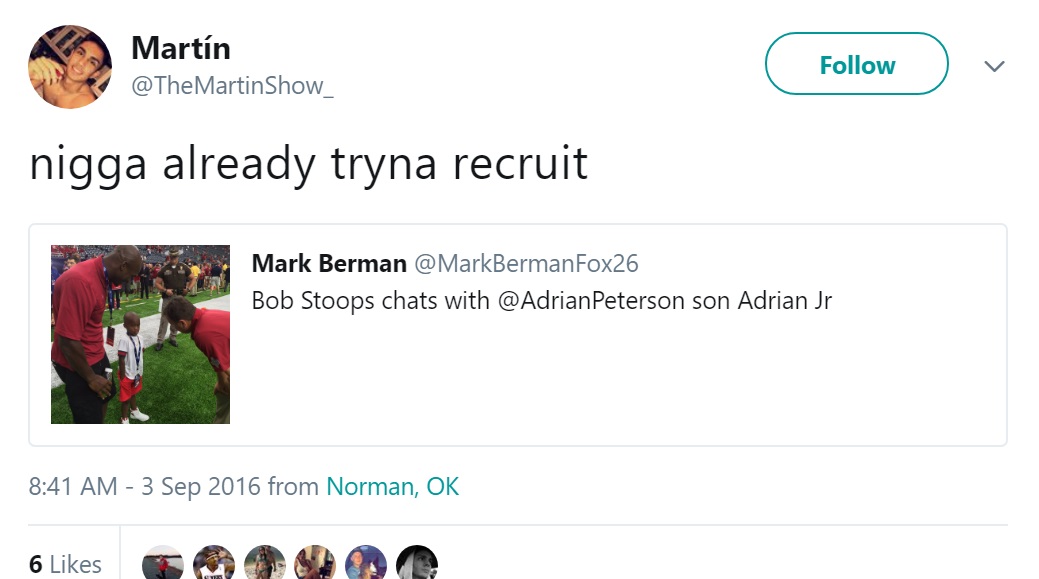Click the main tweet text
1039x579 pixels.
point(309,164)
